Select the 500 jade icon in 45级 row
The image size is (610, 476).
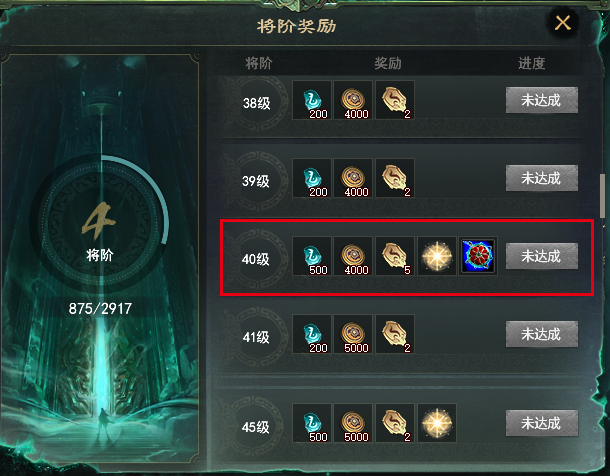(x=312, y=423)
